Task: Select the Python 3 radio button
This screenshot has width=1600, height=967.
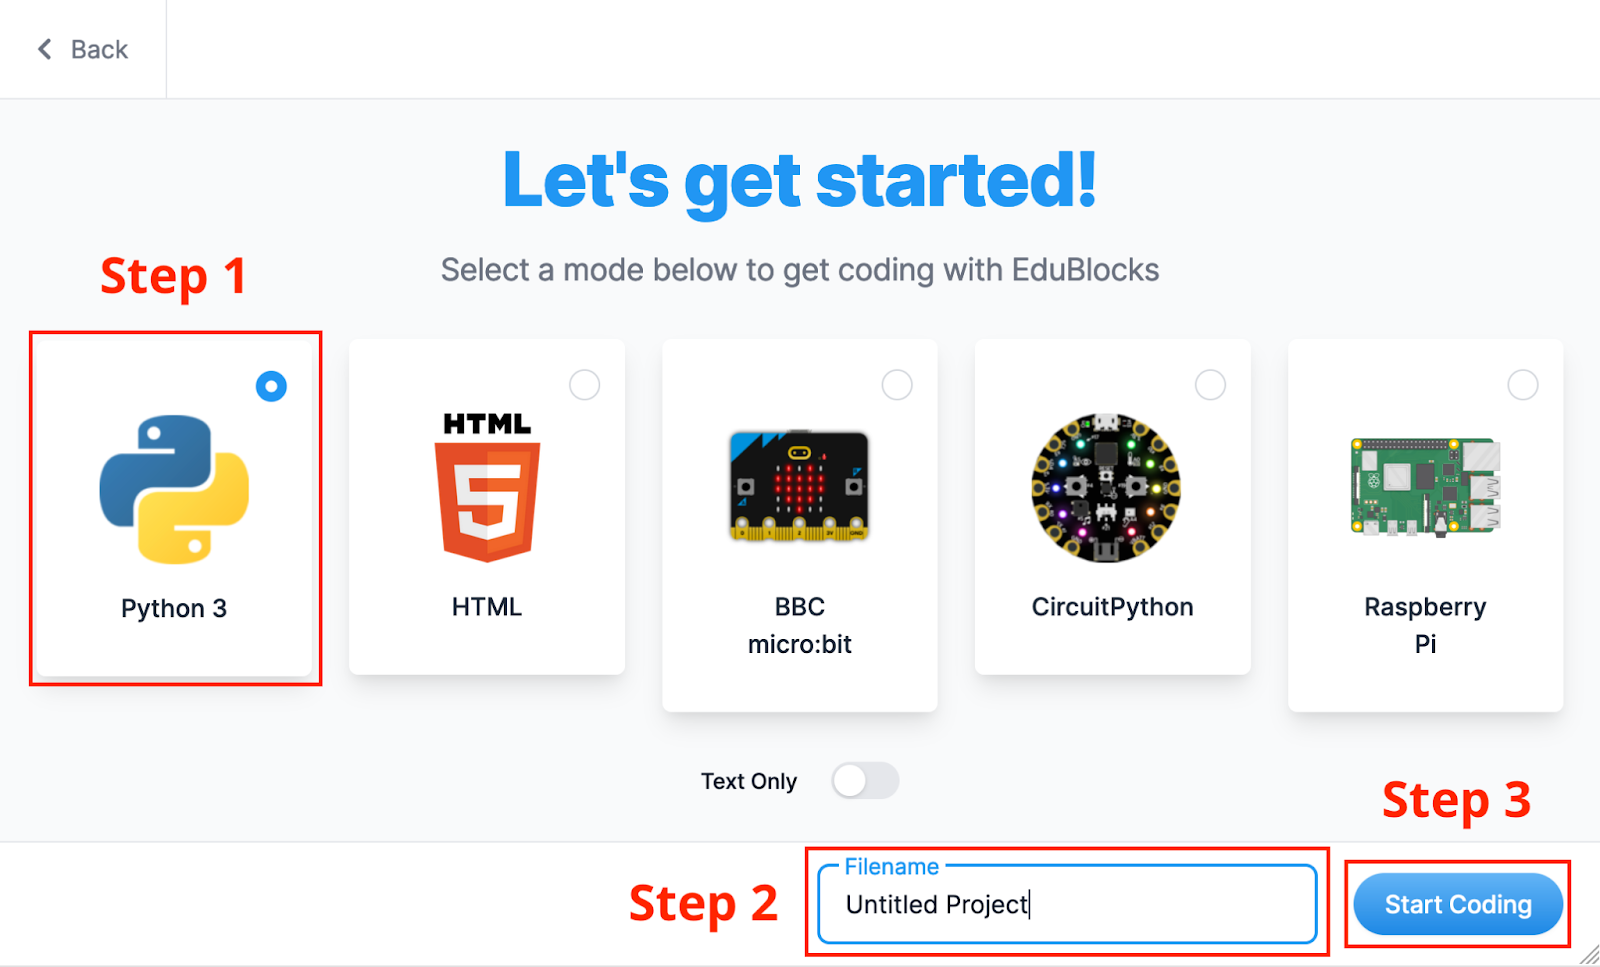Action: pos(271,386)
